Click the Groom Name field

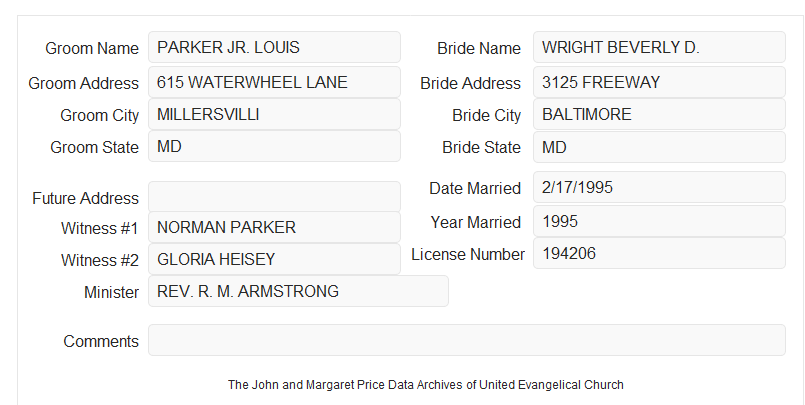point(274,47)
